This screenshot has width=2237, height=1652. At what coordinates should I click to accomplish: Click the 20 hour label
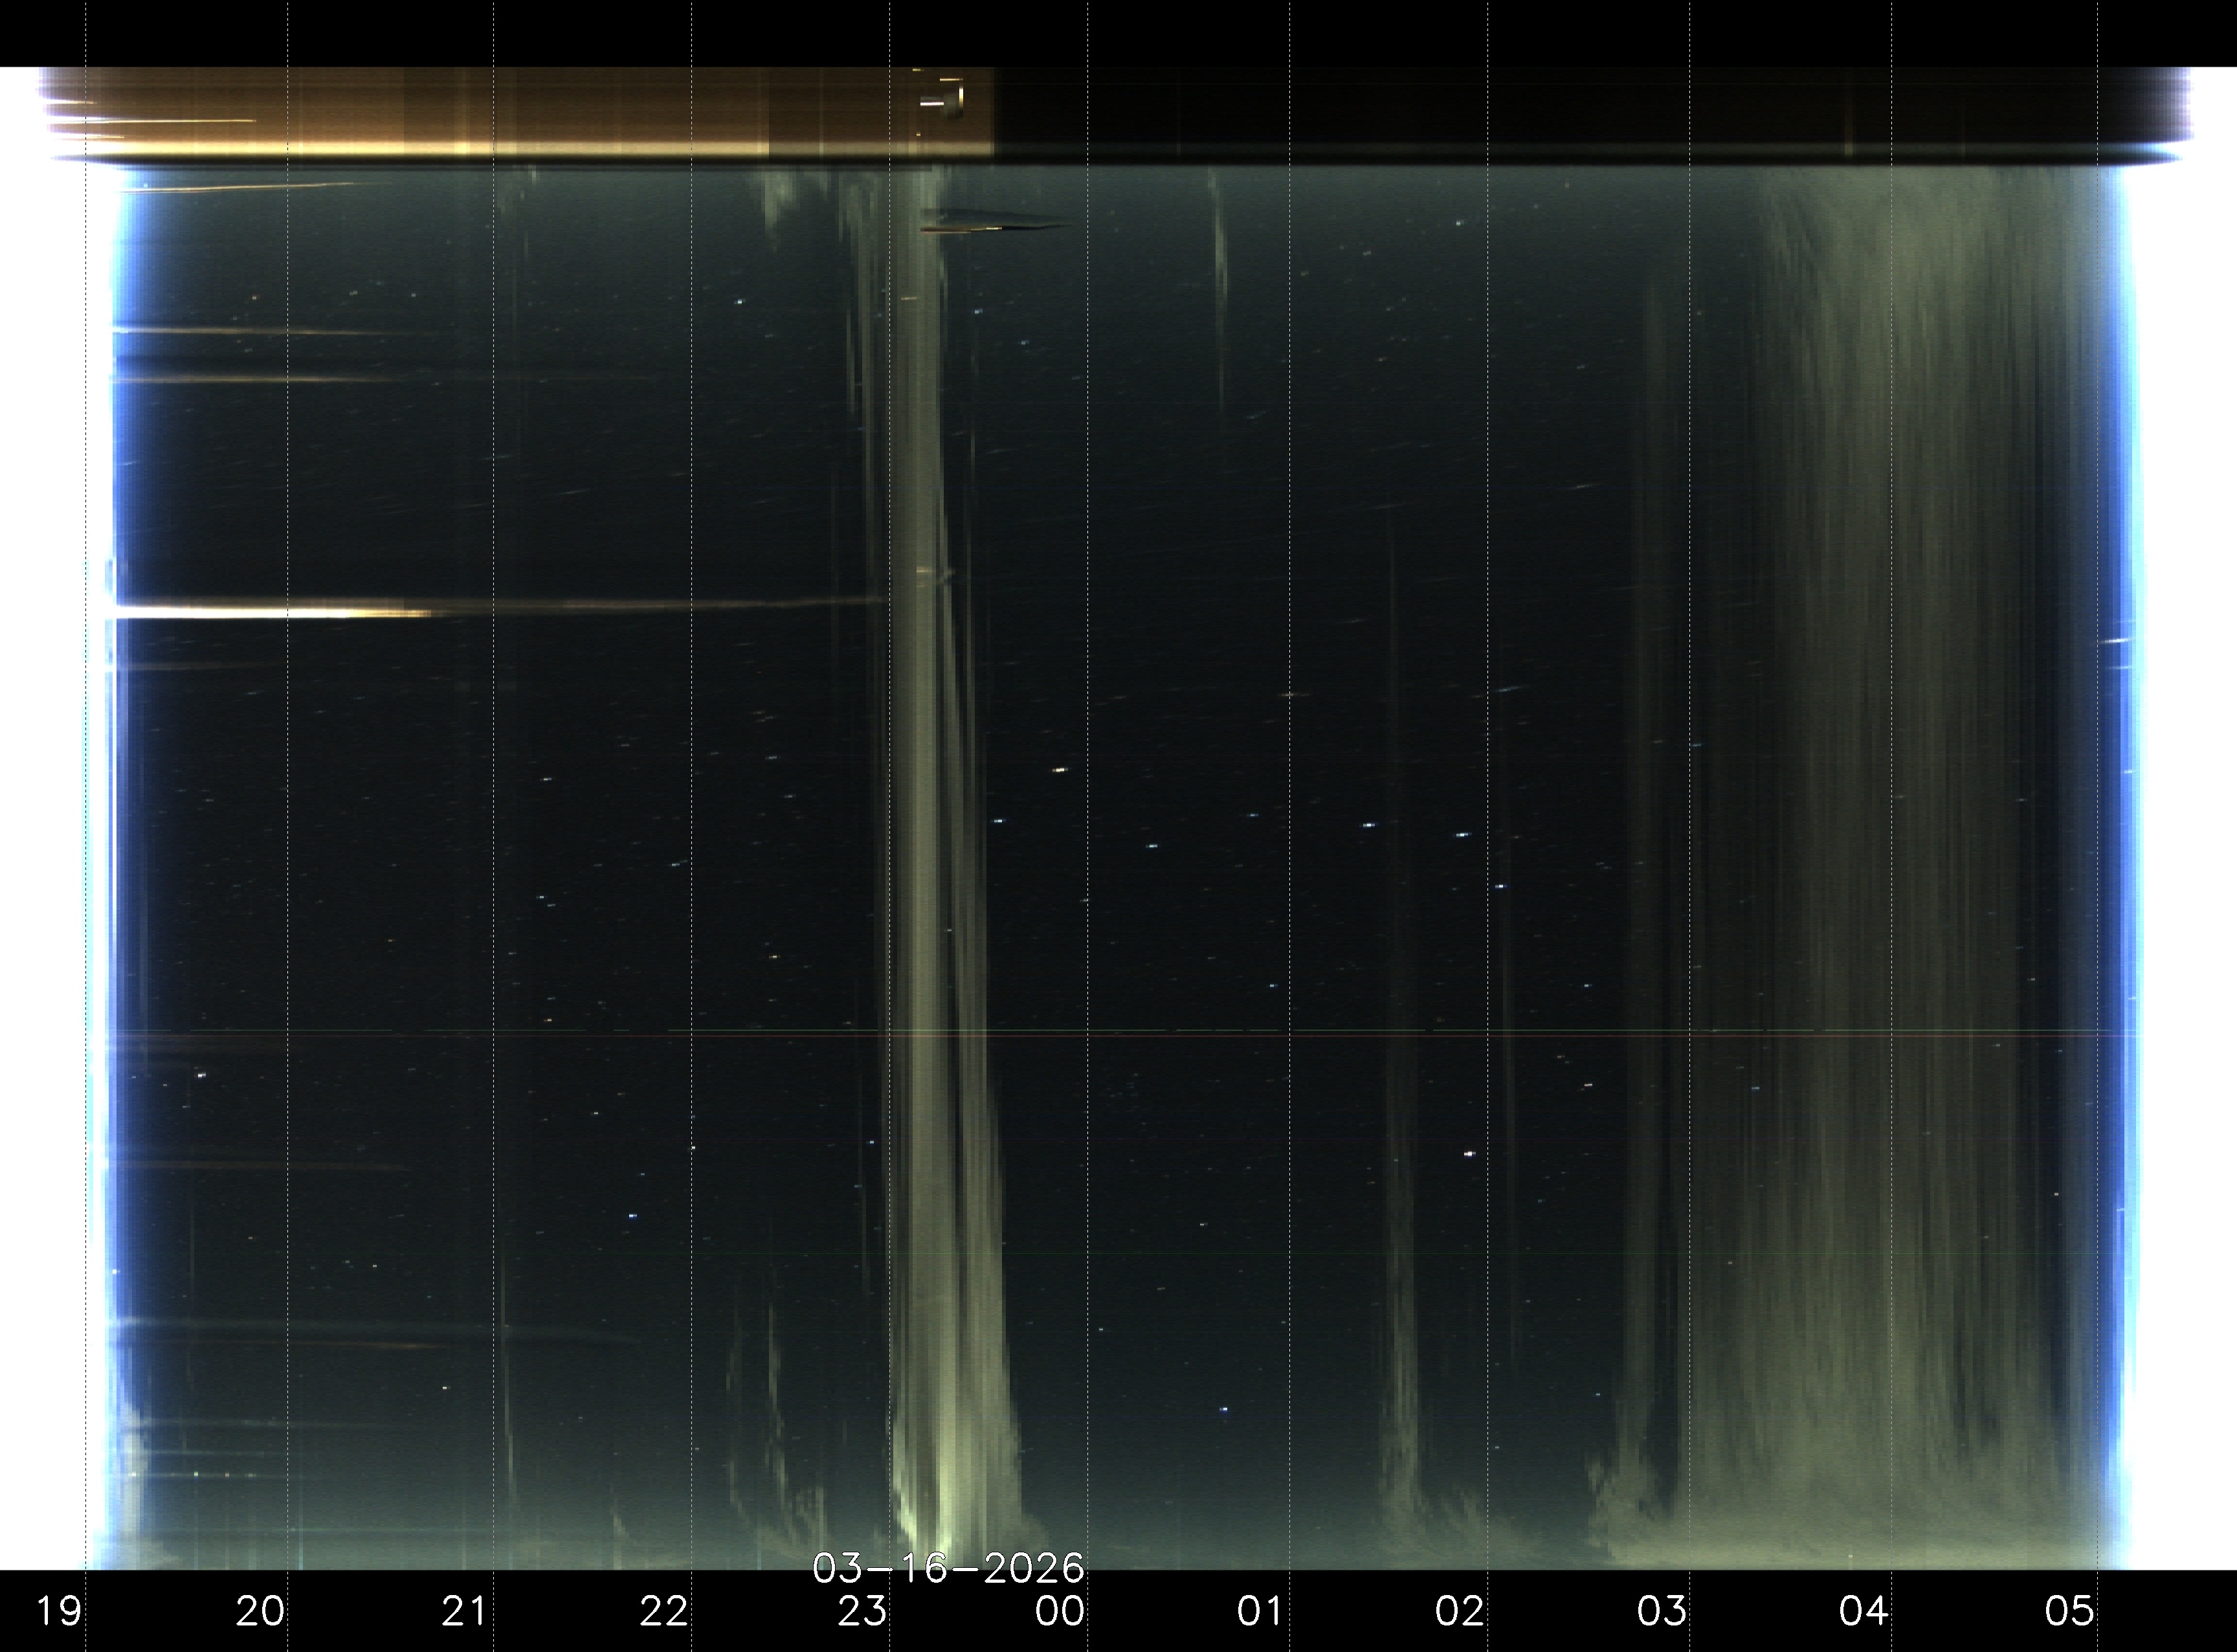[x=260, y=1611]
